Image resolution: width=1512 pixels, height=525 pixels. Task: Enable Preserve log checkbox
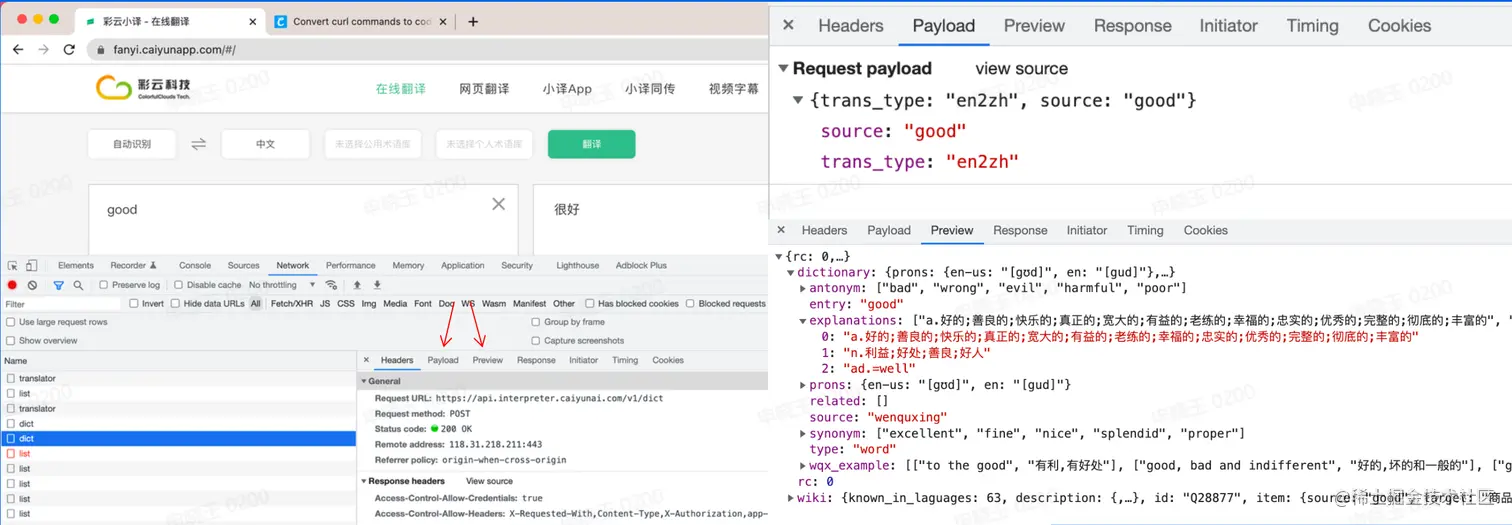pyautogui.click(x=104, y=285)
